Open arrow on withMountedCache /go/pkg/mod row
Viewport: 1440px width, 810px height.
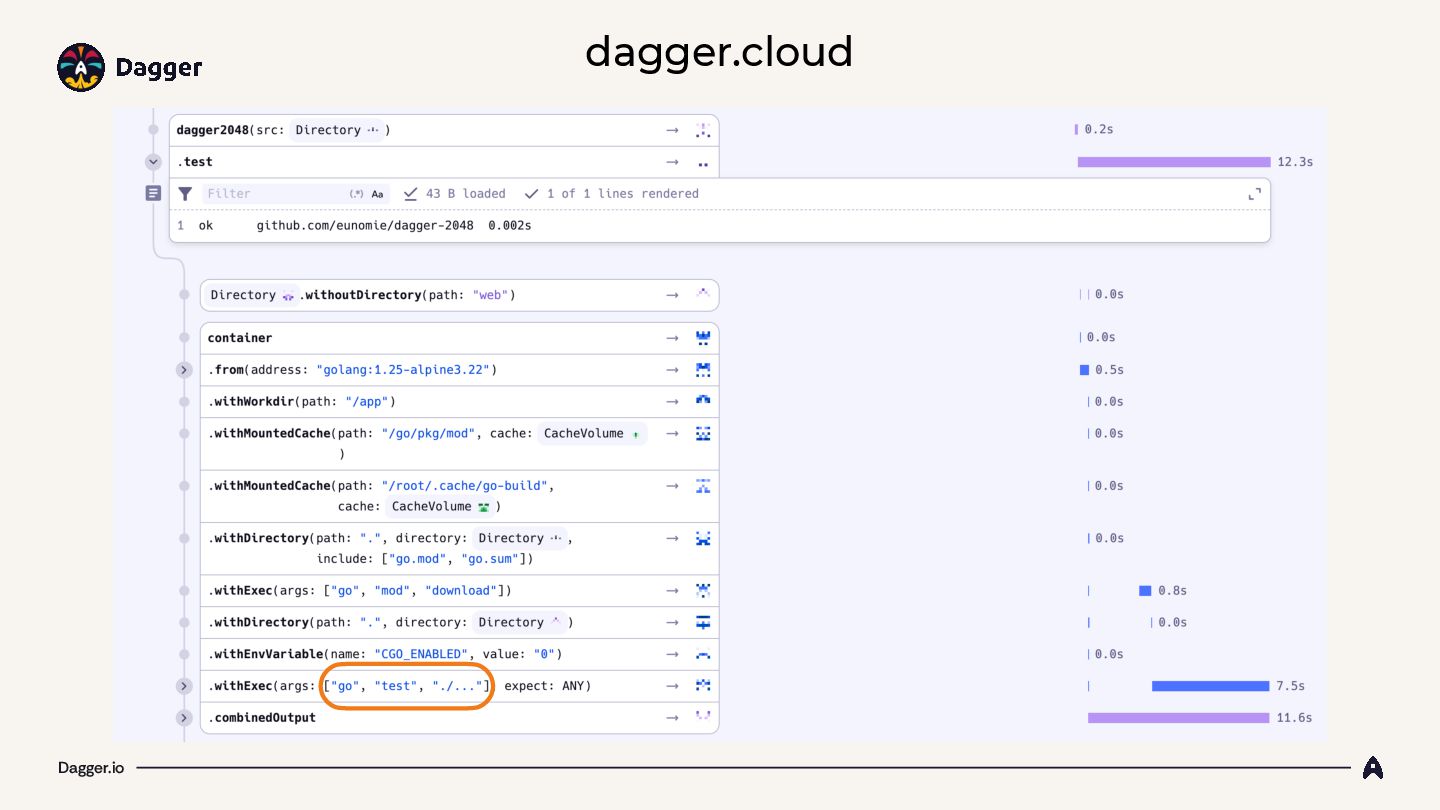click(x=673, y=434)
